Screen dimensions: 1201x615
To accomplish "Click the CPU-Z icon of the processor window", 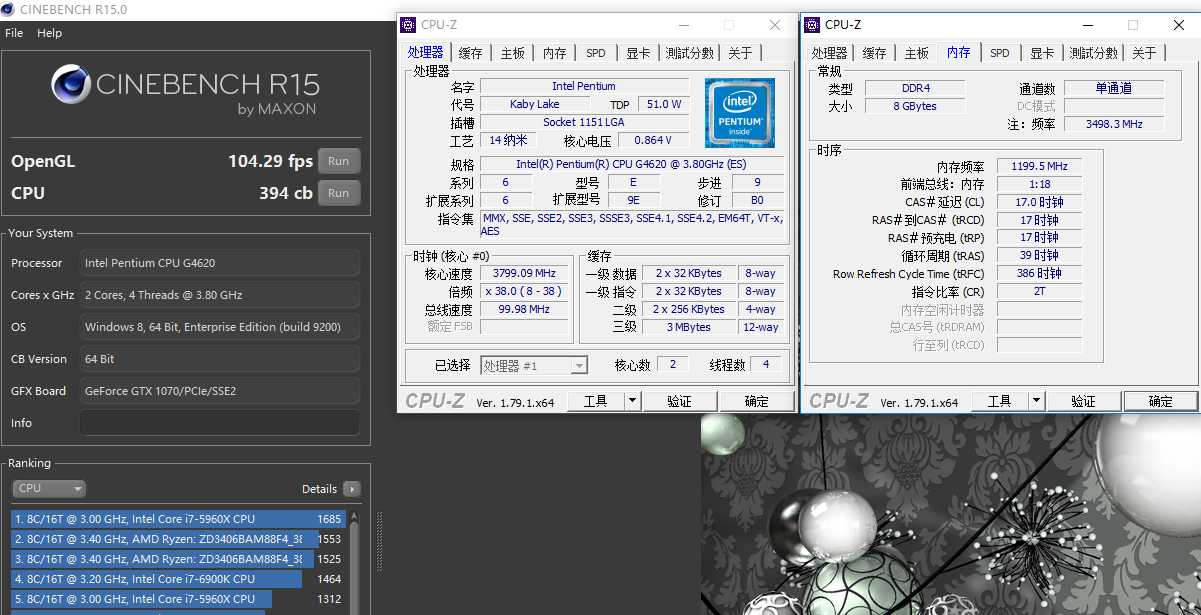I will (x=408, y=25).
